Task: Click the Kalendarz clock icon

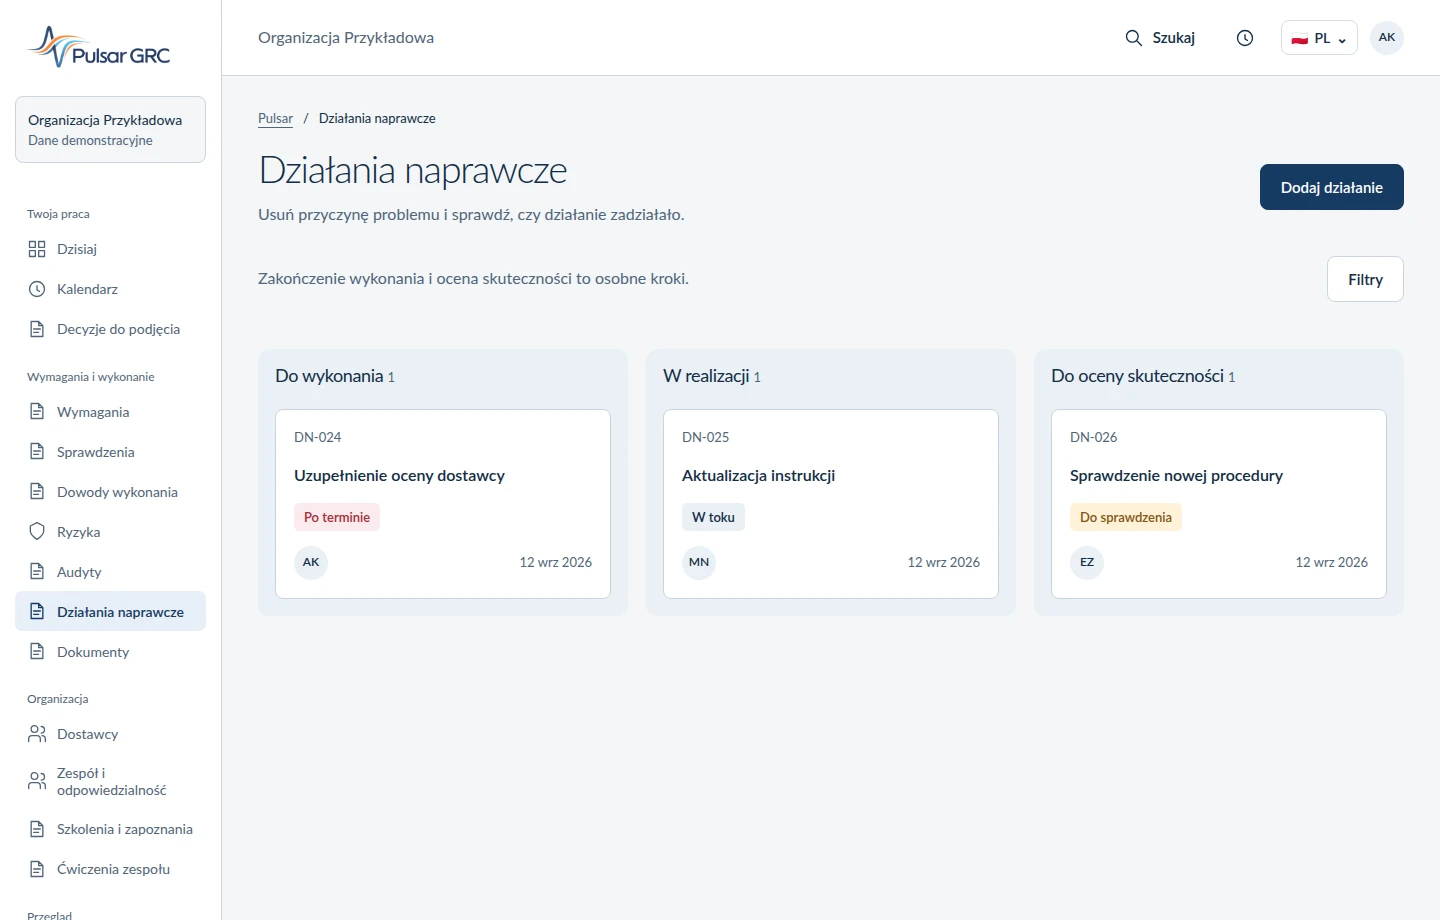Action: [x=37, y=289]
